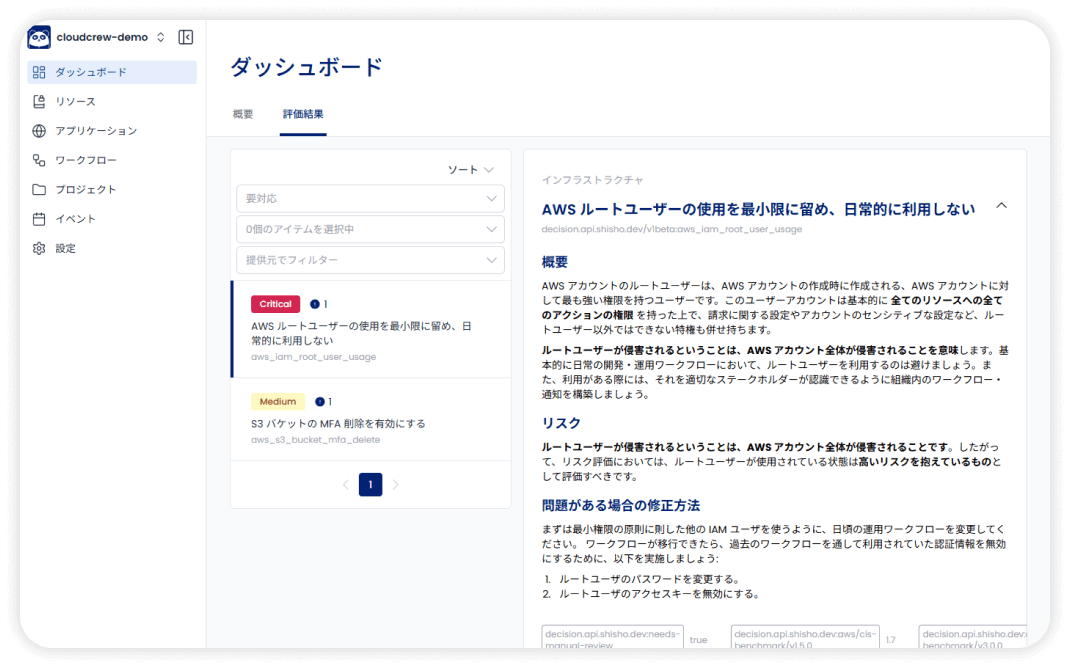Image resolution: width=1070 pixels, height=668 pixels.
Task: Open the ソート sort dropdown
Action: click(470, 170)
